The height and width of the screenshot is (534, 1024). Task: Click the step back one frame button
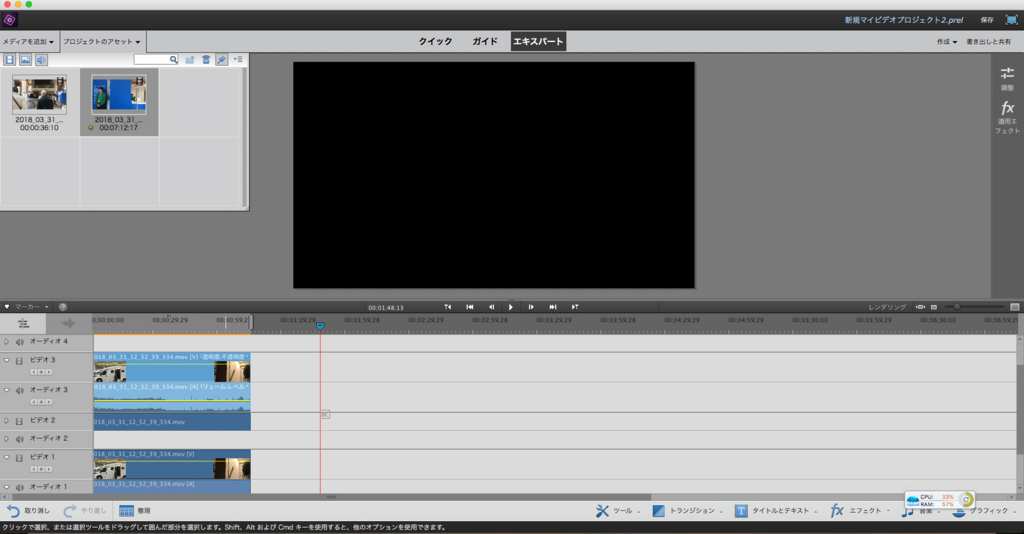pyautogui.click(x=491, y=307)
